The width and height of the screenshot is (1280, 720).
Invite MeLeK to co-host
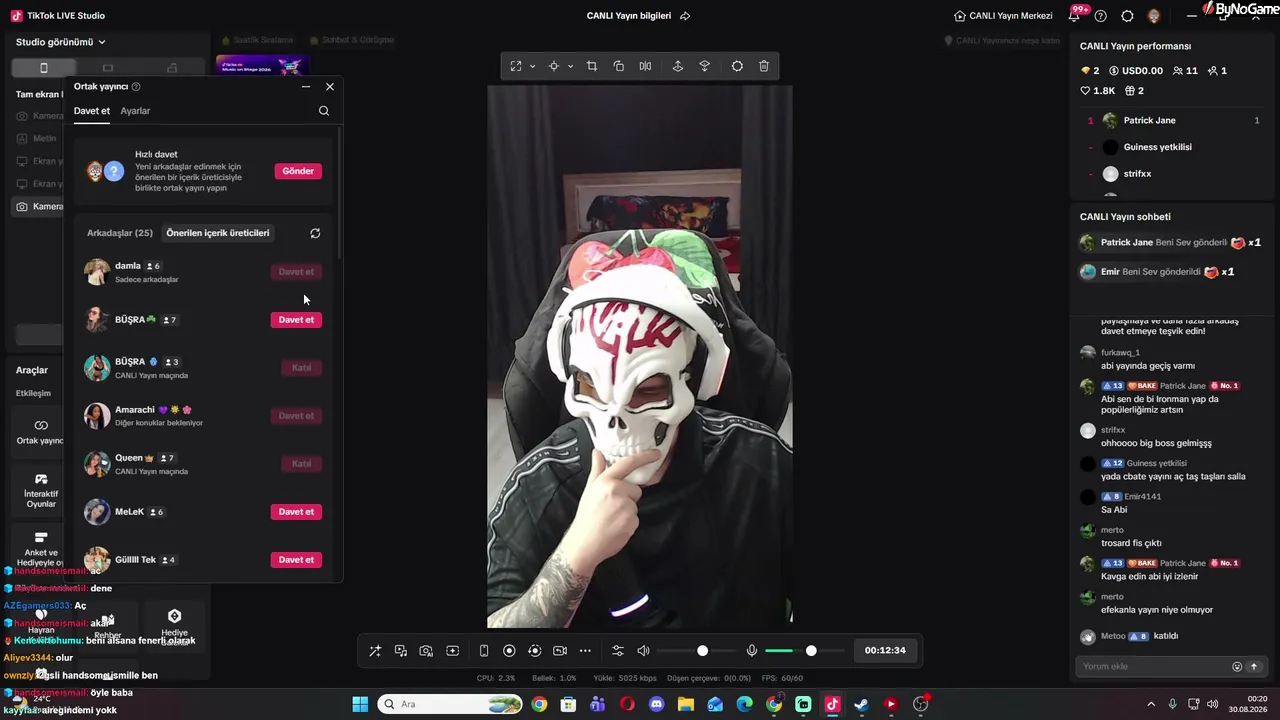[x=296, y=512]
